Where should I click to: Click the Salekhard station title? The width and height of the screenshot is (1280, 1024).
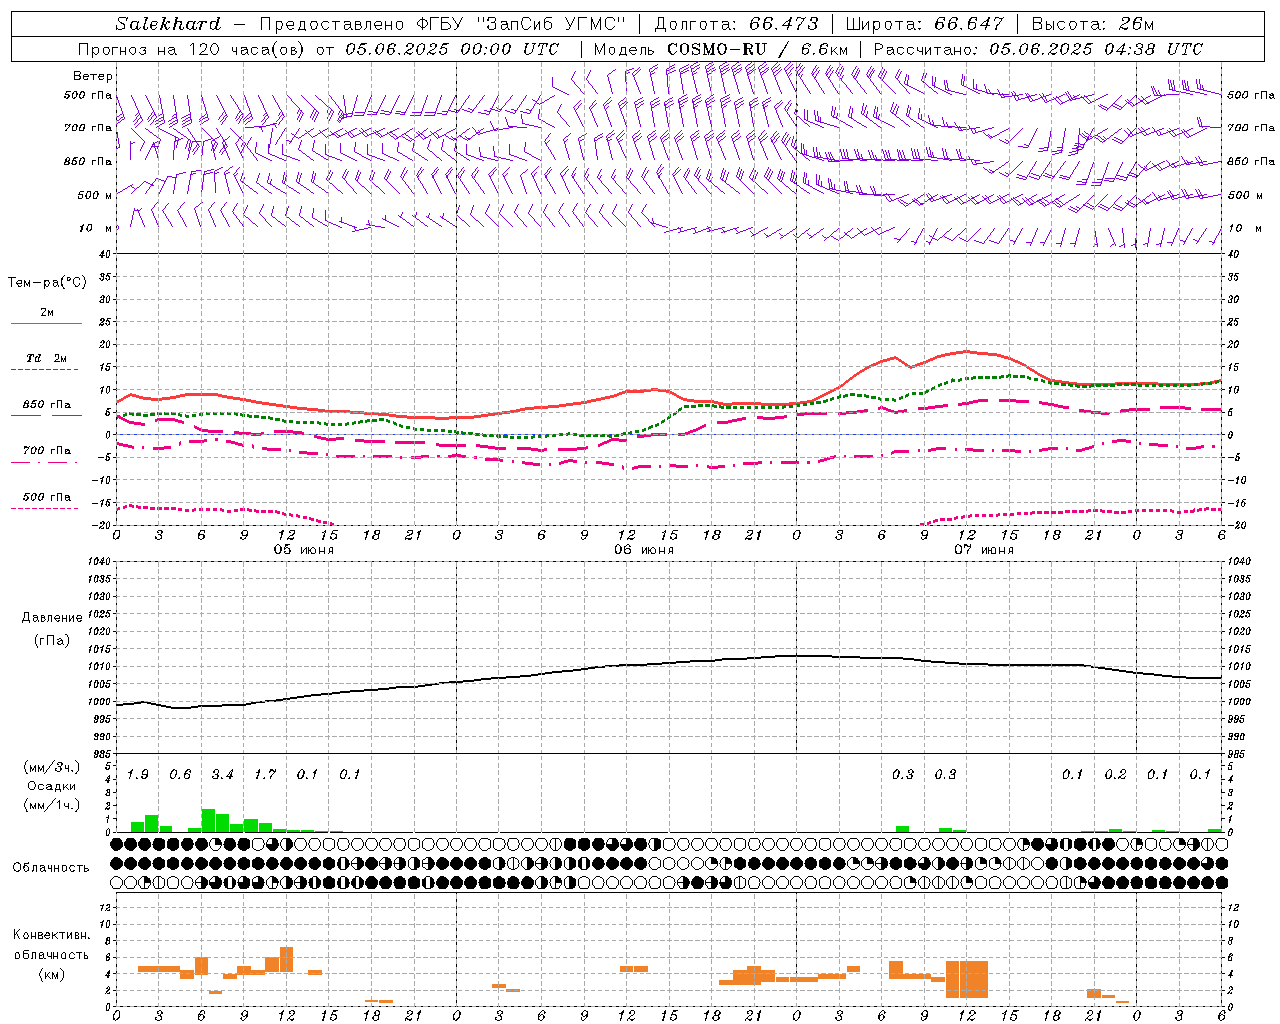click(168, 24)
